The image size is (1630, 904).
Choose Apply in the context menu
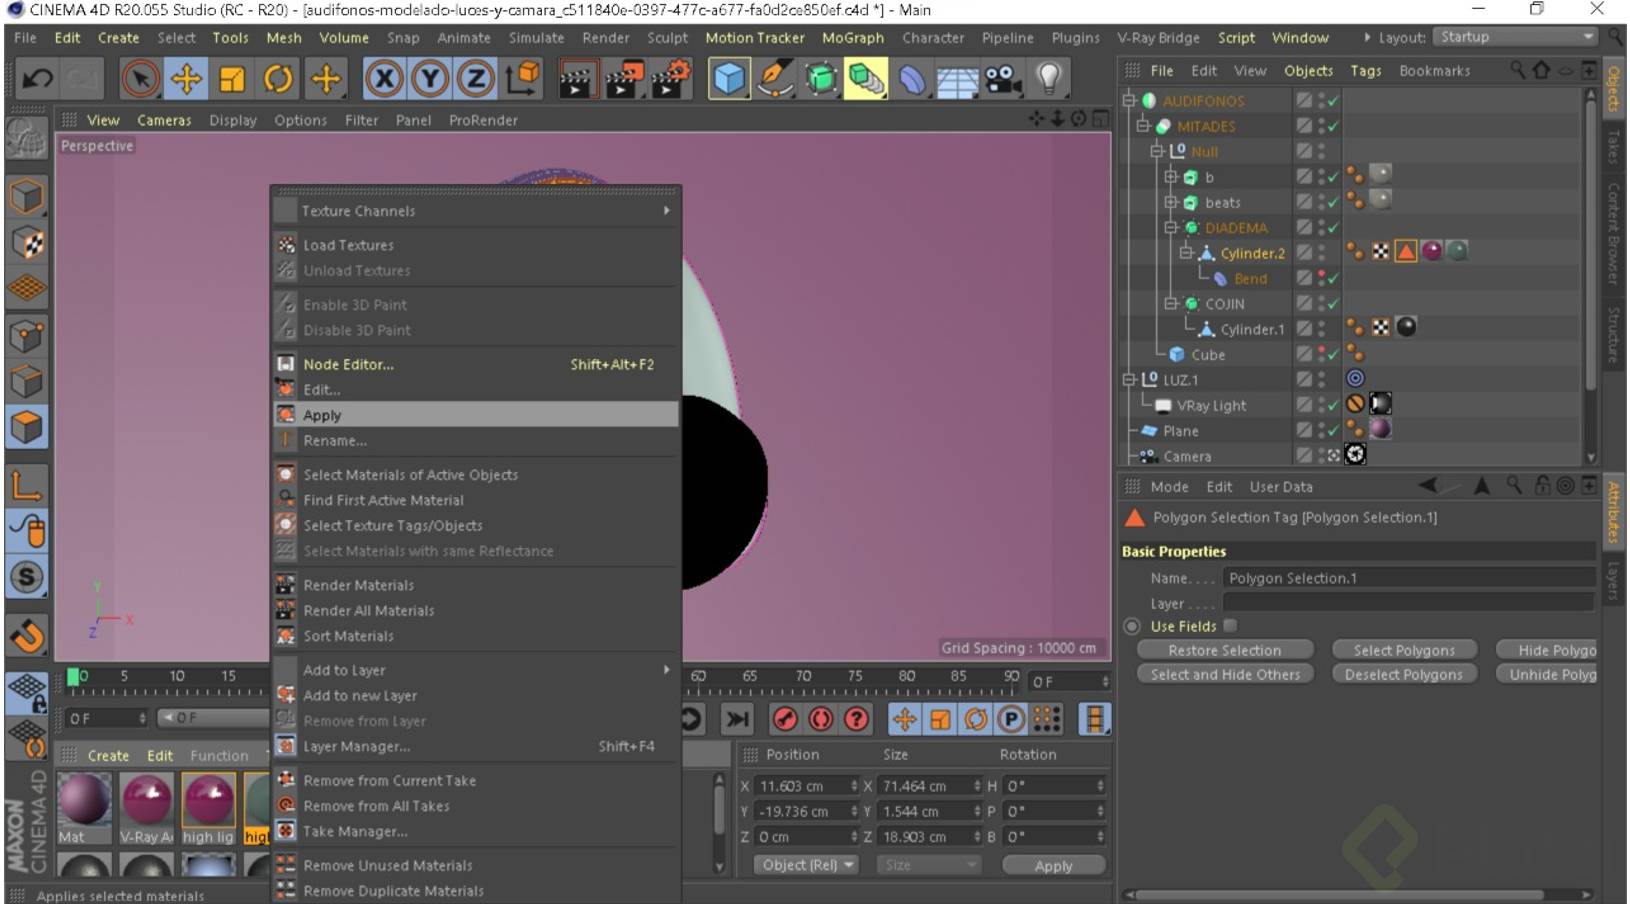(x=322, y=415)
